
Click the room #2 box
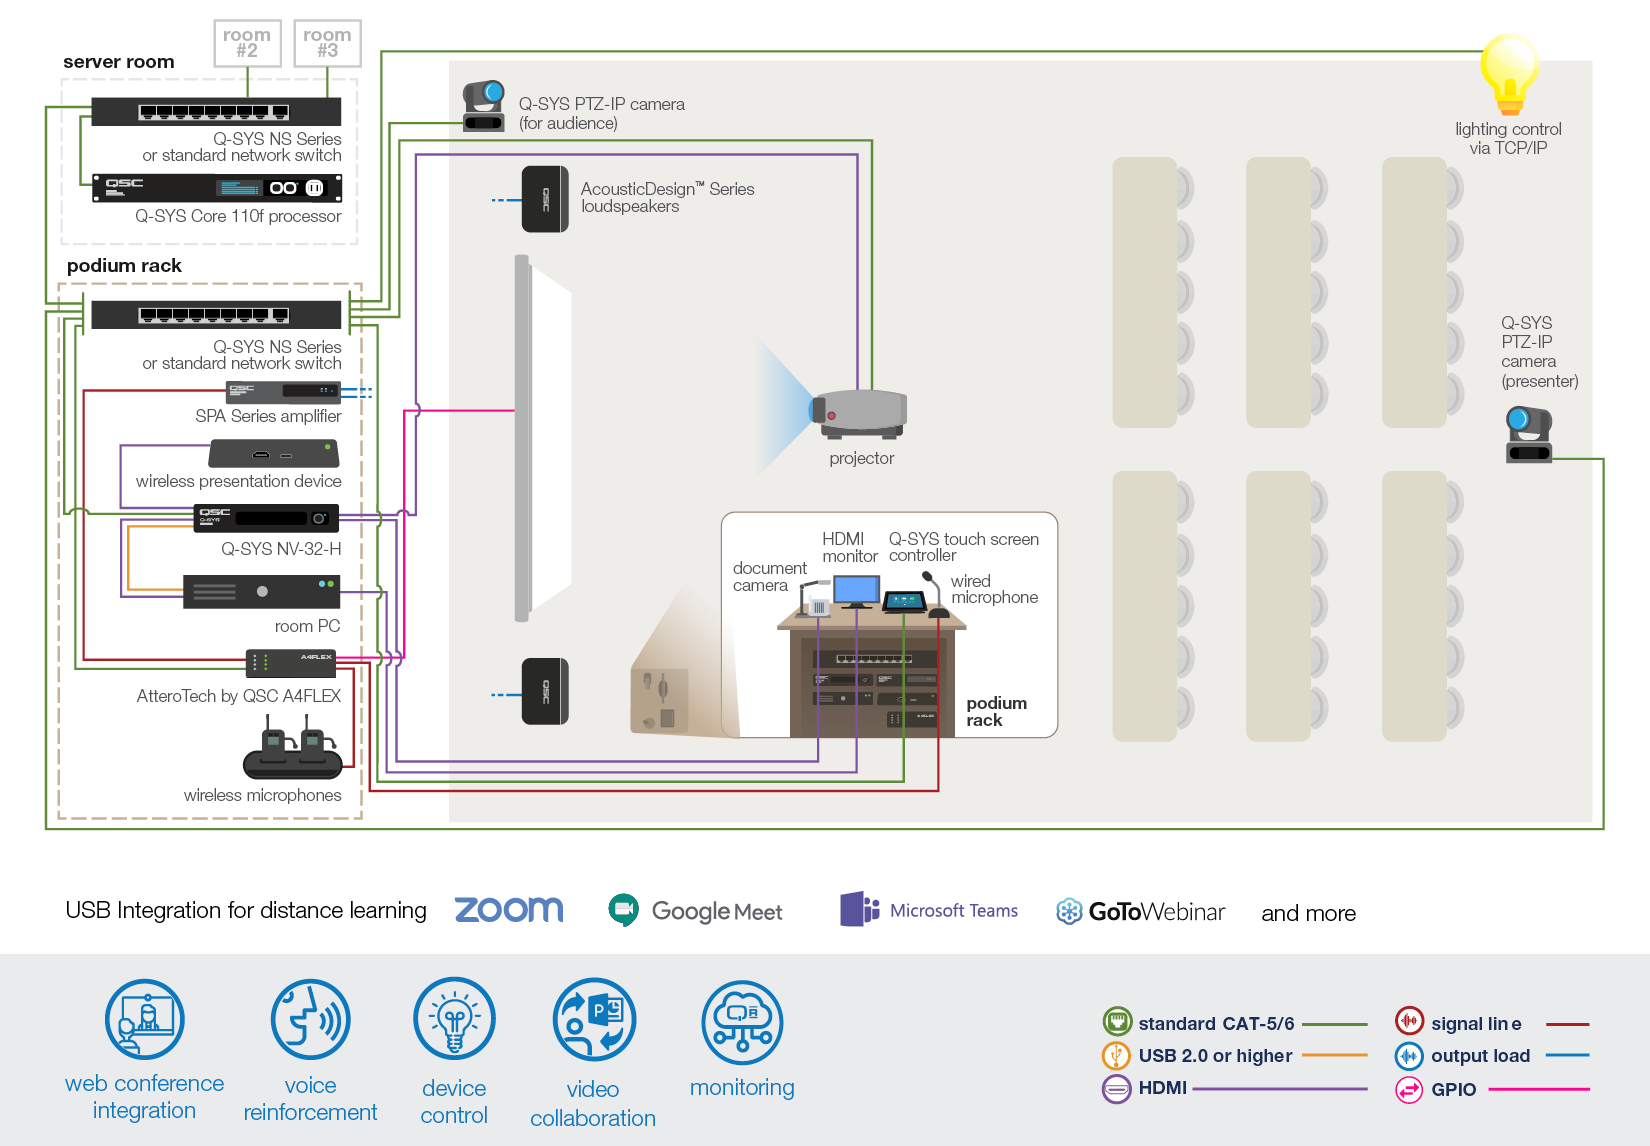click(247, 43)
